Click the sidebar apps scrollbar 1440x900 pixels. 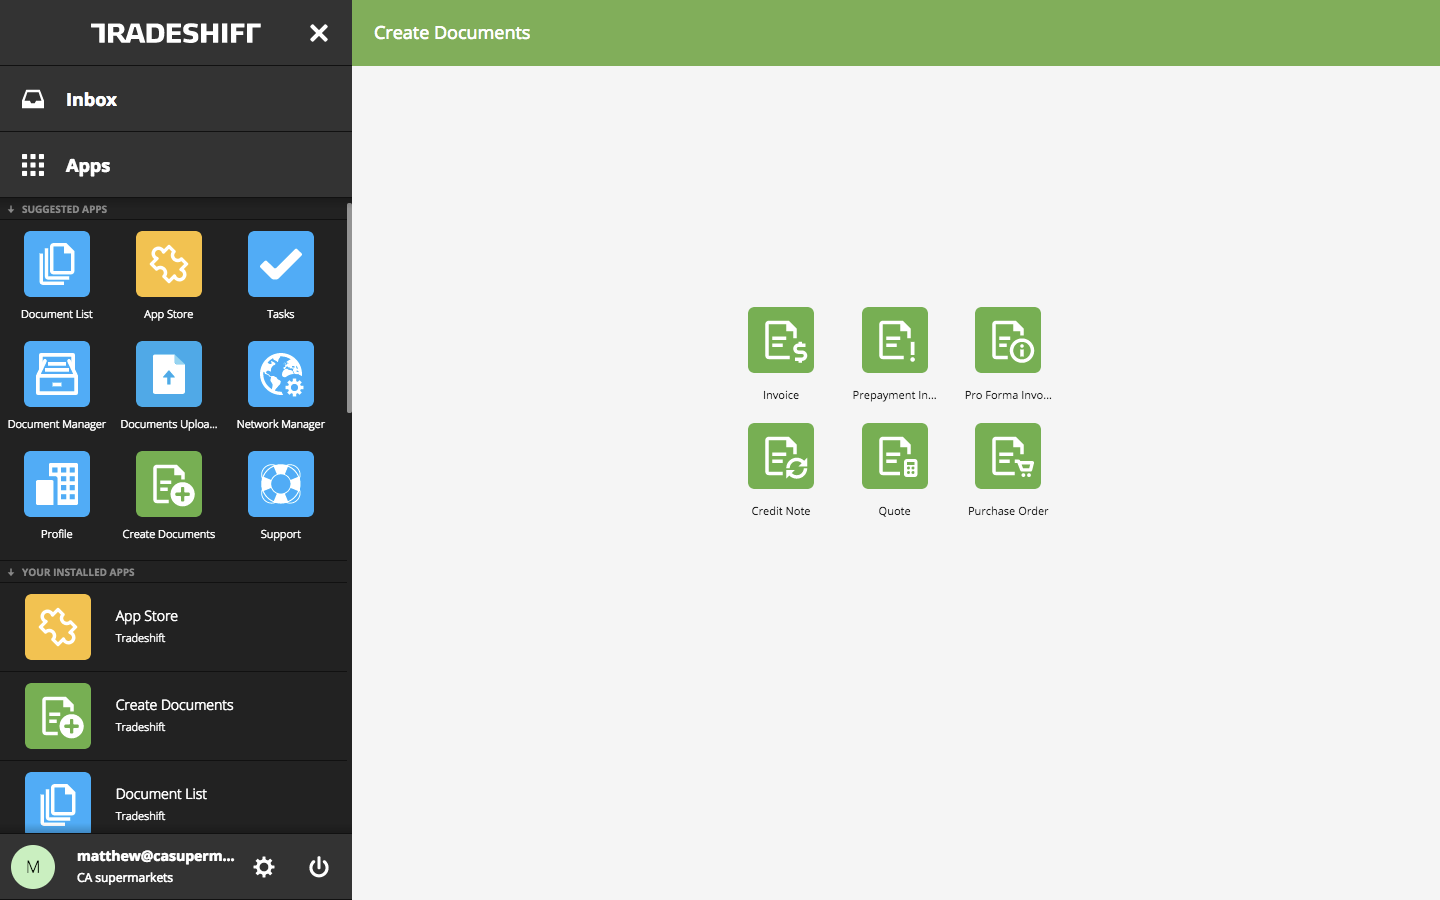click(349, 308)
